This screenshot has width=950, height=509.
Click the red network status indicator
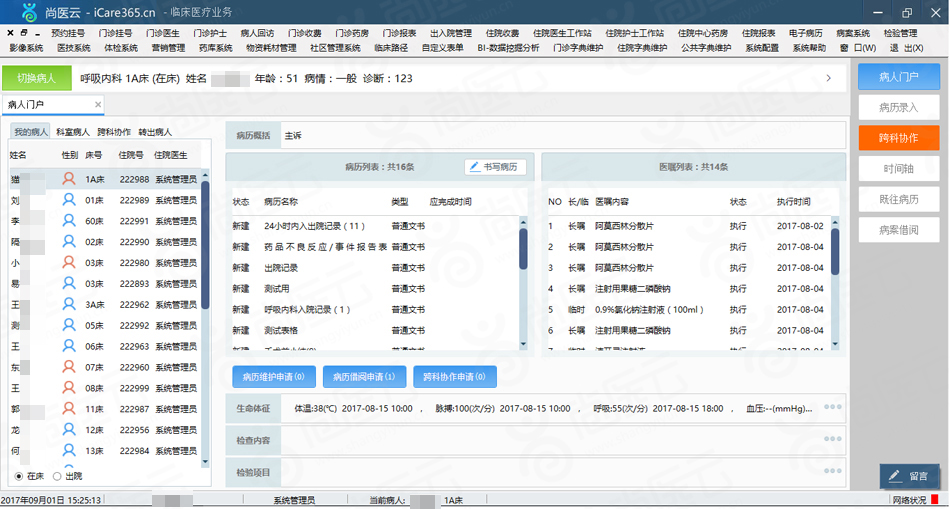pyautogui.click(x=935, y=500)
